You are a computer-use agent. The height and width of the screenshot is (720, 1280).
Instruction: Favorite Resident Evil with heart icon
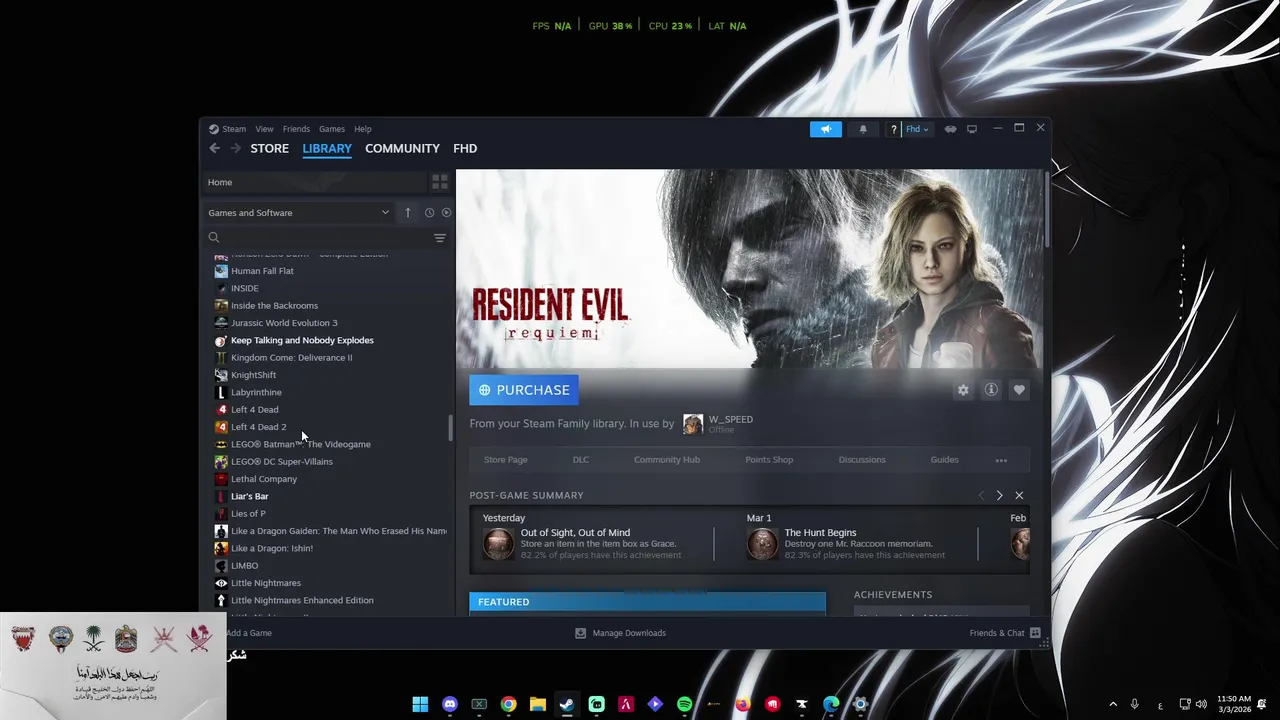pyautogui.click(x=1019, y=390)
